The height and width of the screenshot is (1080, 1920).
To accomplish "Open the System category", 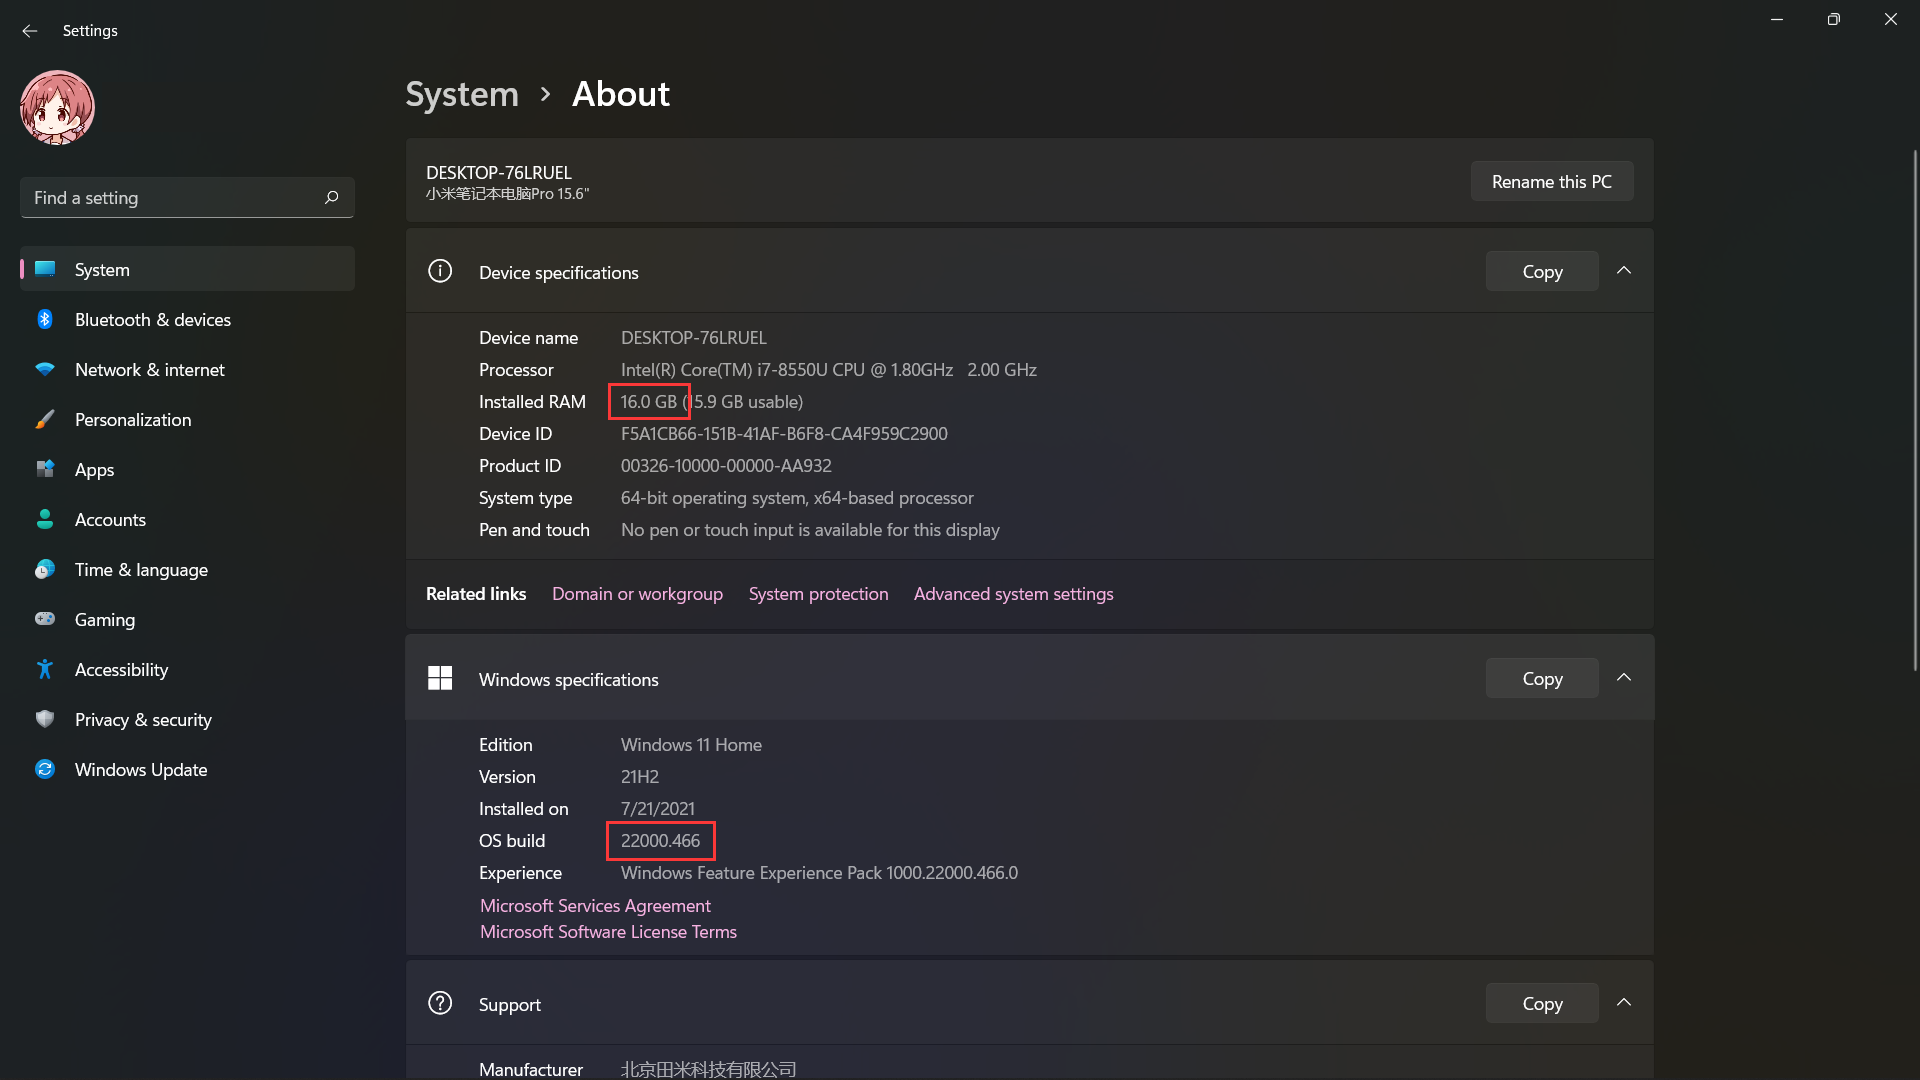I will coord(187,269).
